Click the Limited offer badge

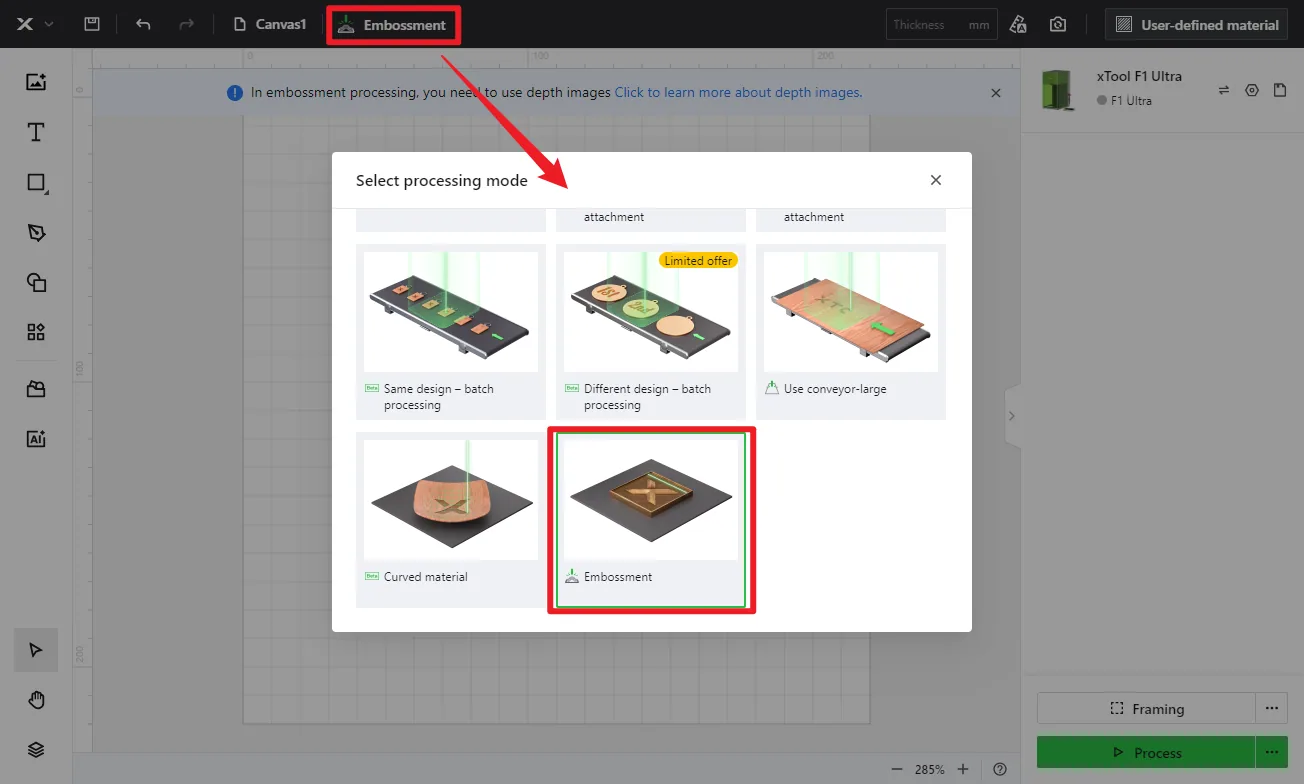point(698,260)
